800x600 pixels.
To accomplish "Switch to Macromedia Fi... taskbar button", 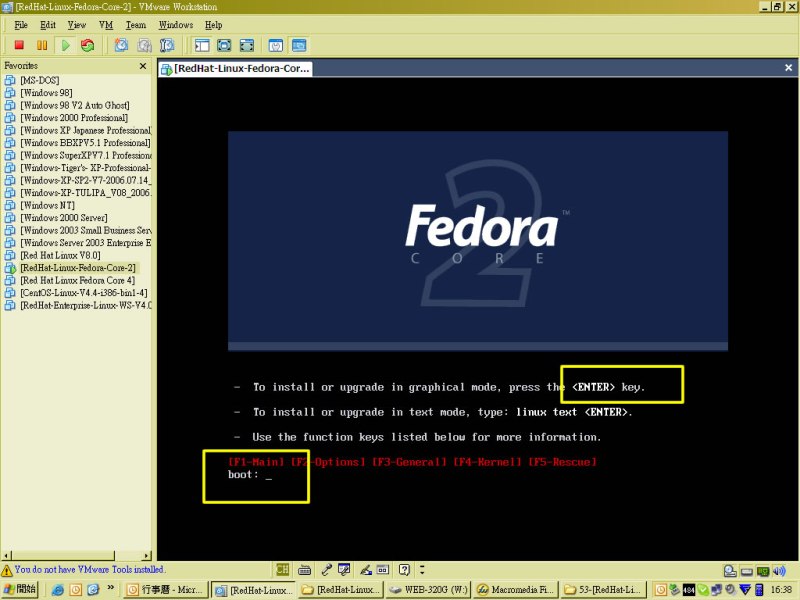I will click(516, 590).
